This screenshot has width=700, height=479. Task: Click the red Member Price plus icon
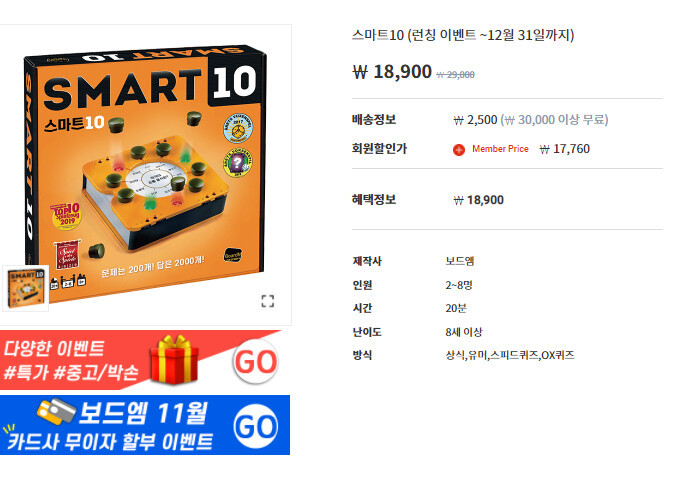[458, 150]
